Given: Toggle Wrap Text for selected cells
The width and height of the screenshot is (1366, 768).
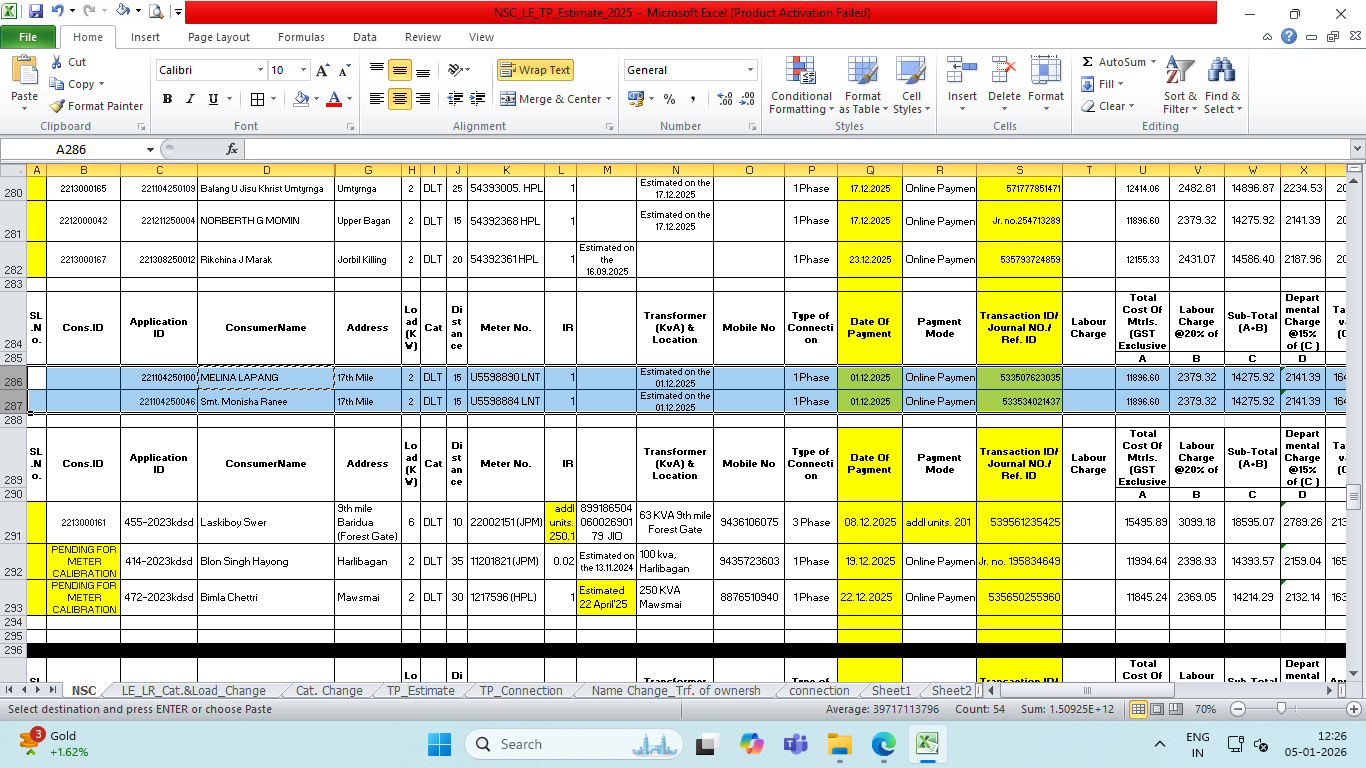Looking at the screenshot, I should click(535, 70).
